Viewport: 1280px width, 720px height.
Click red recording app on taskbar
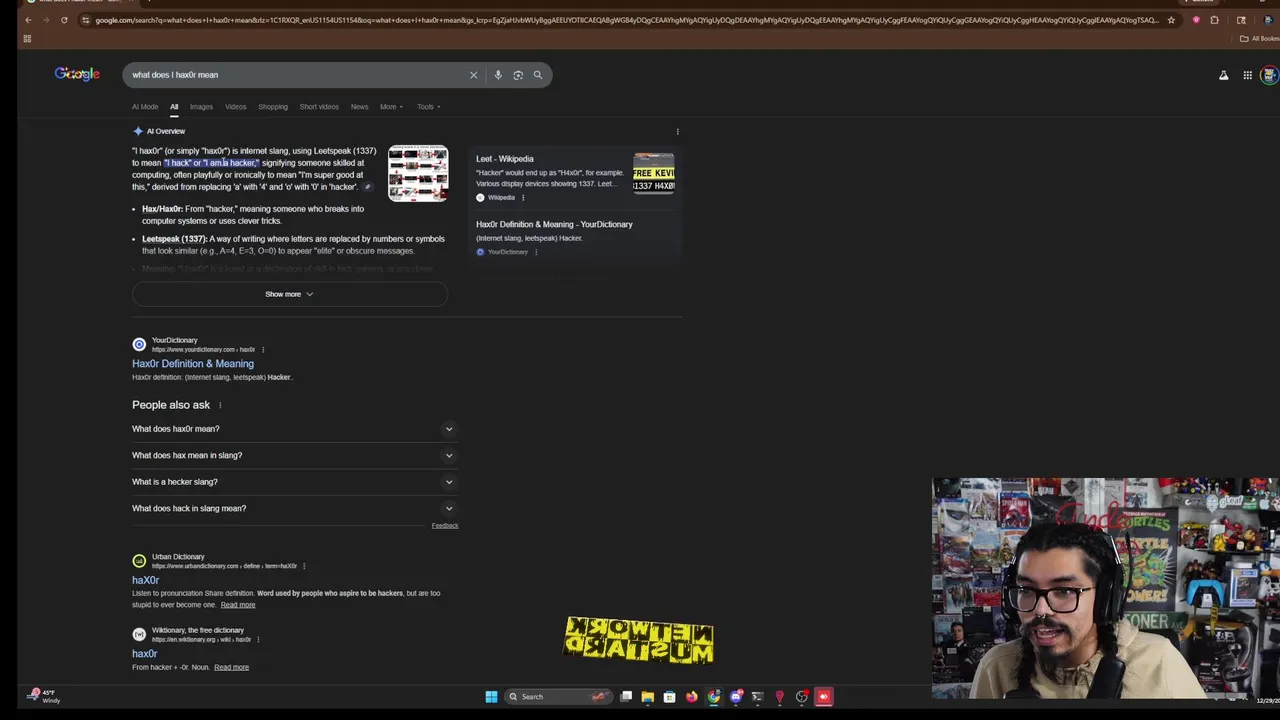click(824, 697)
